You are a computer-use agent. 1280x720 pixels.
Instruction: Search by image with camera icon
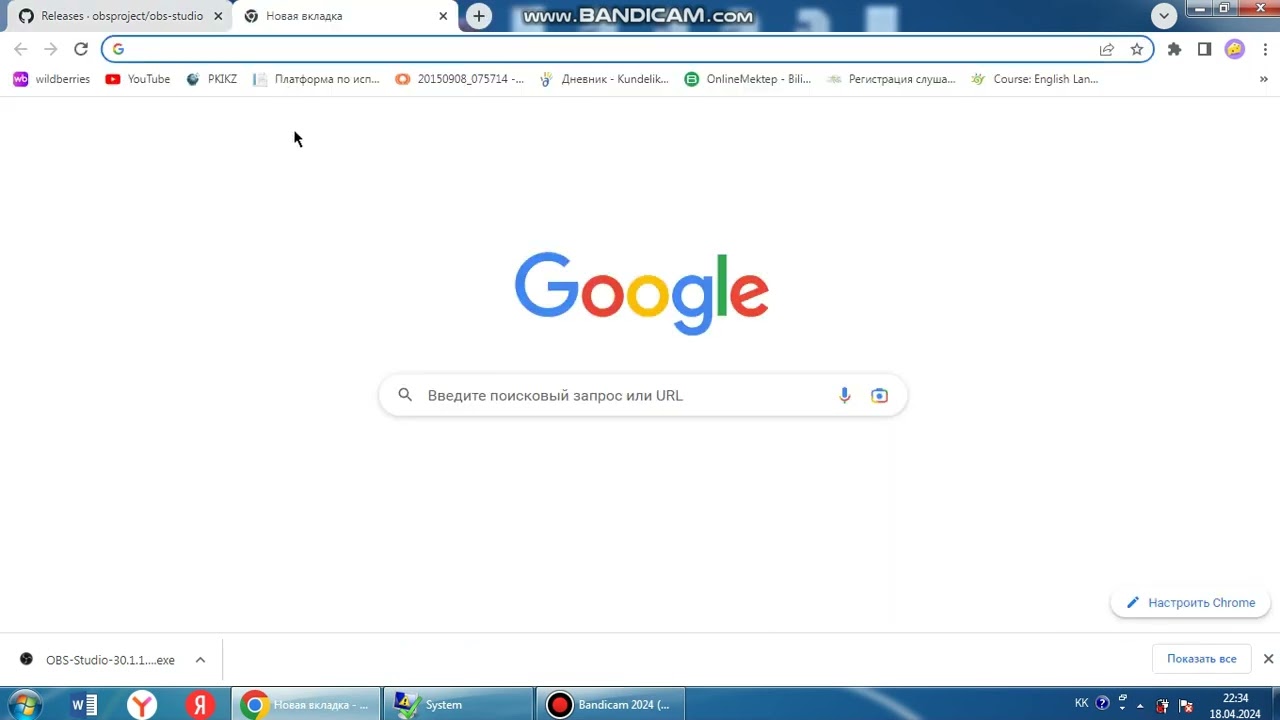[879, 395]
